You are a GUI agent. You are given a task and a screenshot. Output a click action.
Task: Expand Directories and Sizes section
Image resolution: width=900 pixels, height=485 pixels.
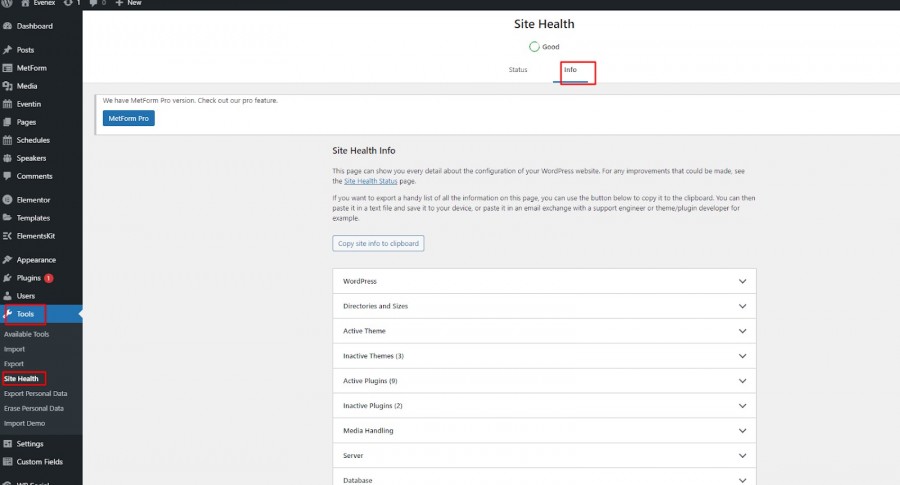tap(544, 306)
